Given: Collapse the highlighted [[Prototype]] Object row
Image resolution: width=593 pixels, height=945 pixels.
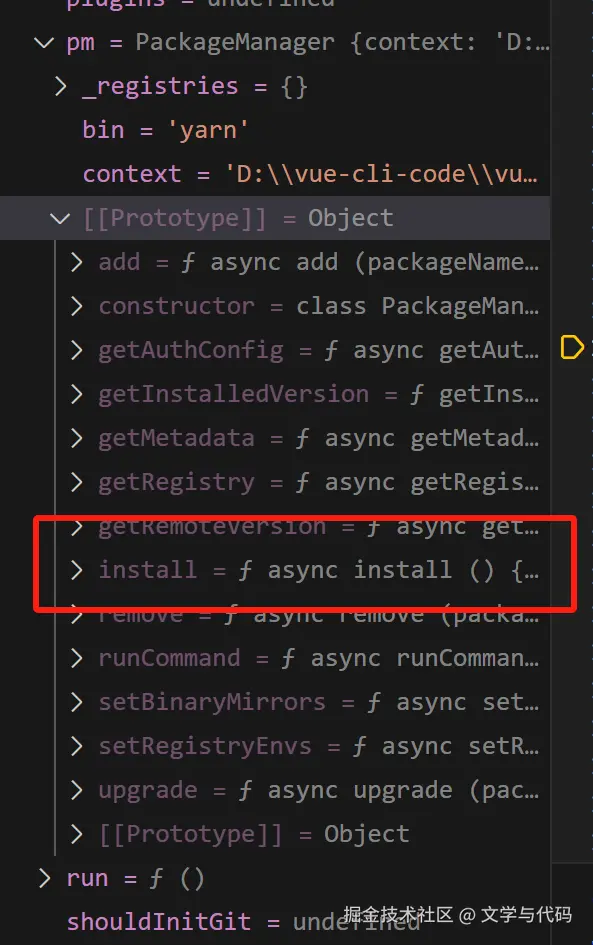Looking at the screenshot, I should (x=60, y=218).
